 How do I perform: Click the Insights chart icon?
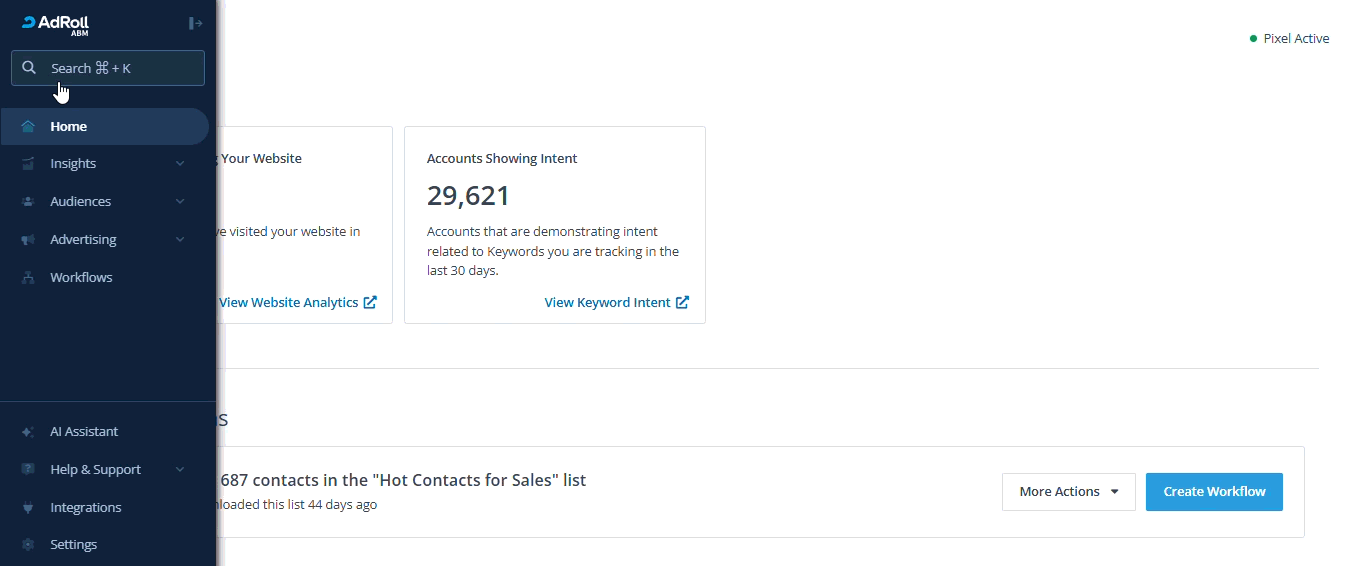28,164
